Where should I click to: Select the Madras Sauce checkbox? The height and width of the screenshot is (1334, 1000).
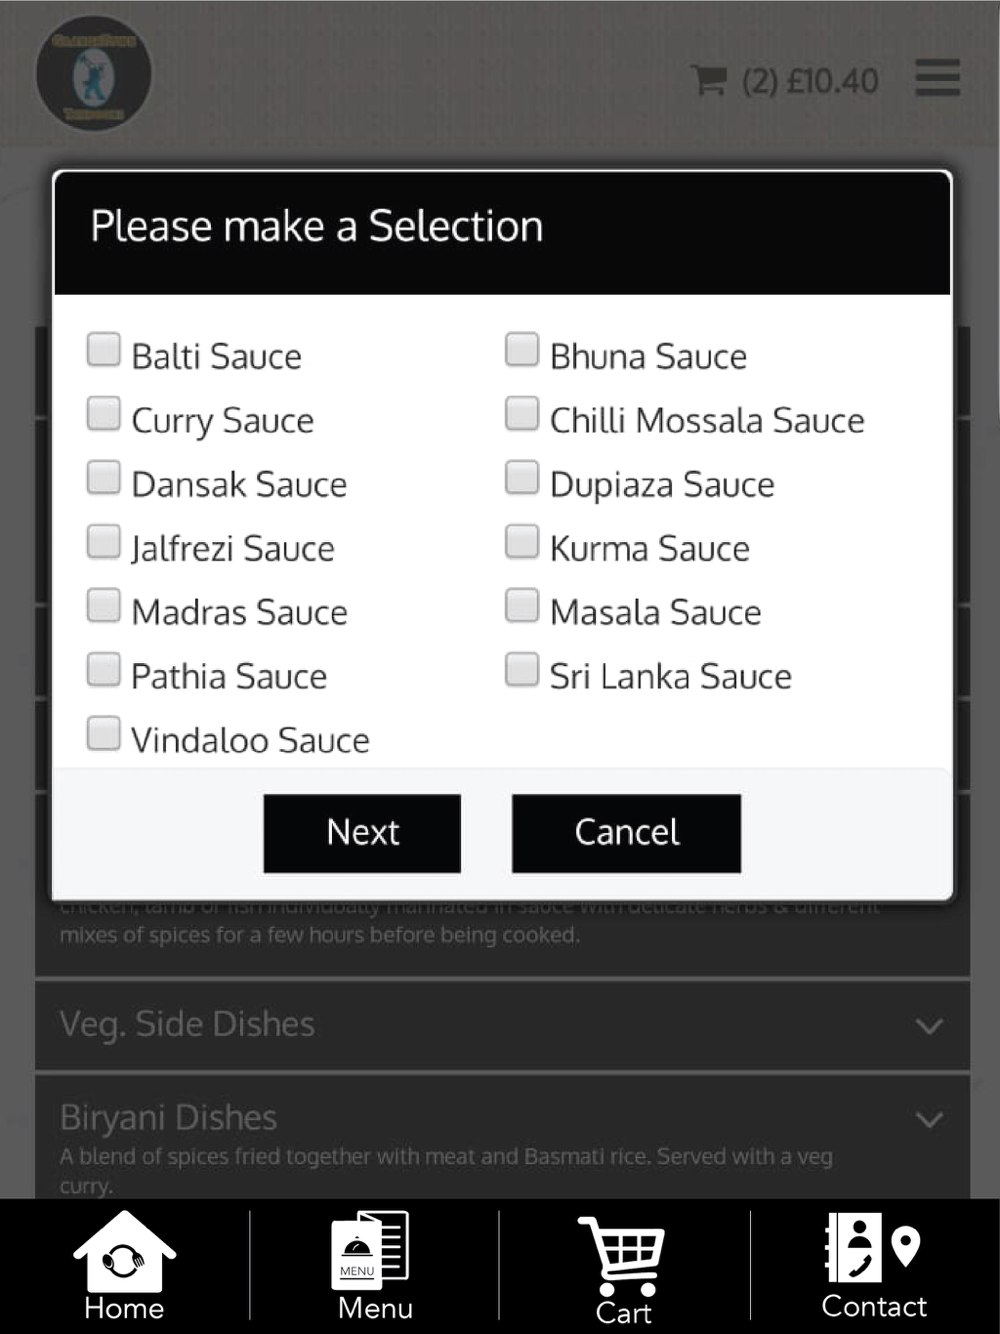click(104, 606)
